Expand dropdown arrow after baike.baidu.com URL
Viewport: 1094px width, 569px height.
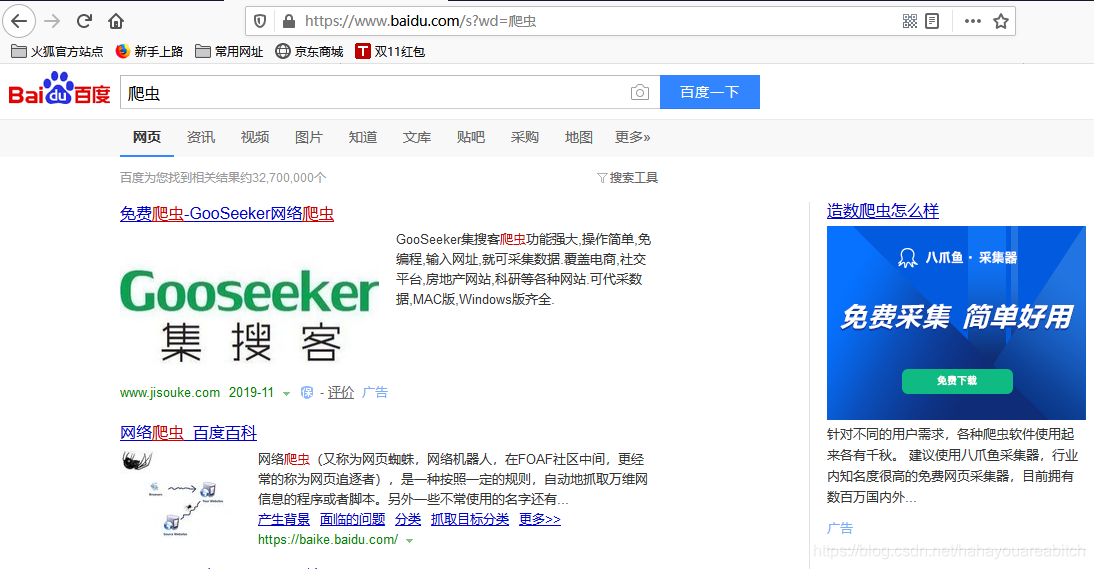point(410,541)
